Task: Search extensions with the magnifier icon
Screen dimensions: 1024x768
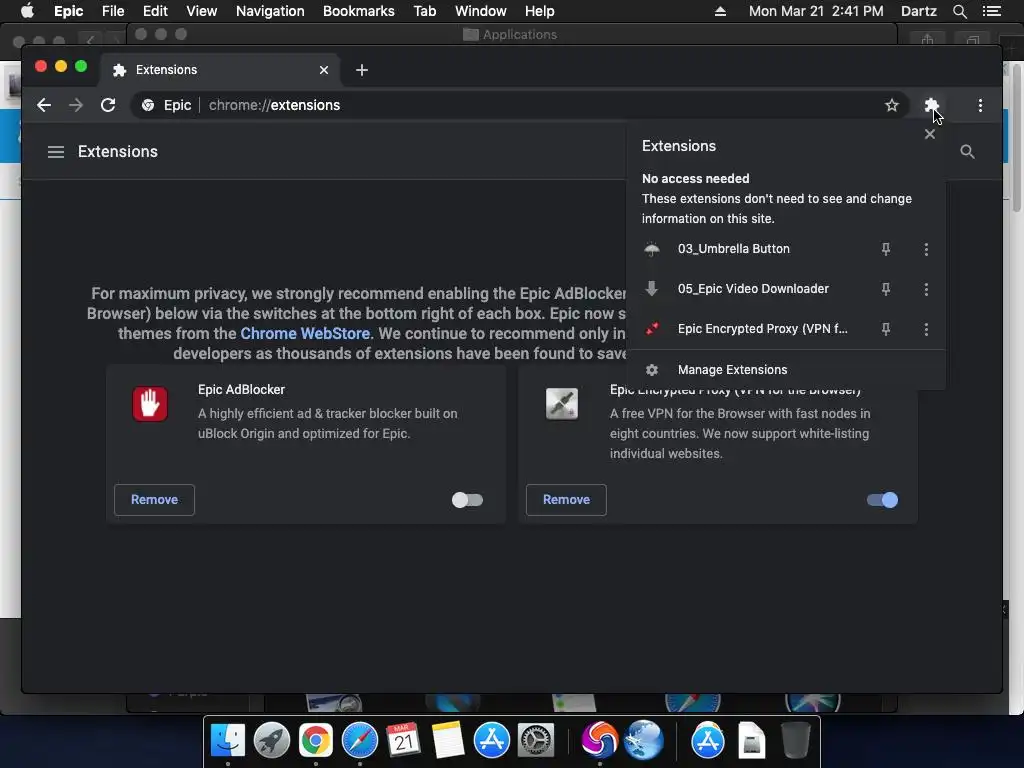Action: click(967, 152)
